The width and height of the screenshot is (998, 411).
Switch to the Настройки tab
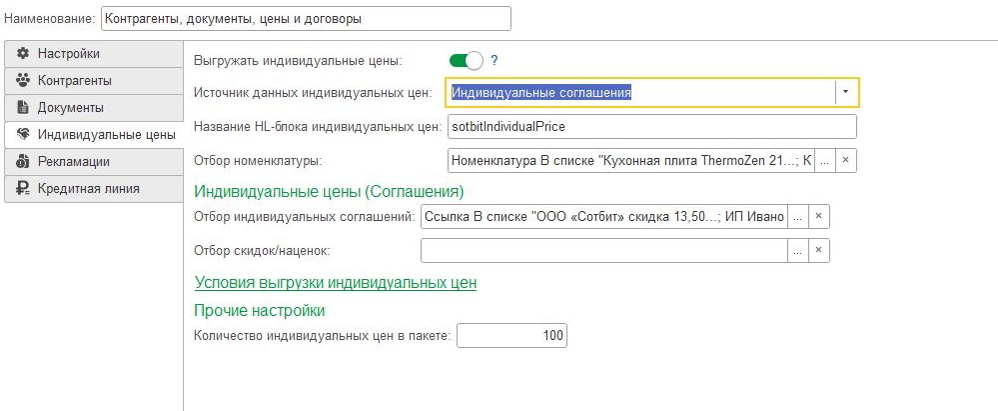tap(94, 53)
